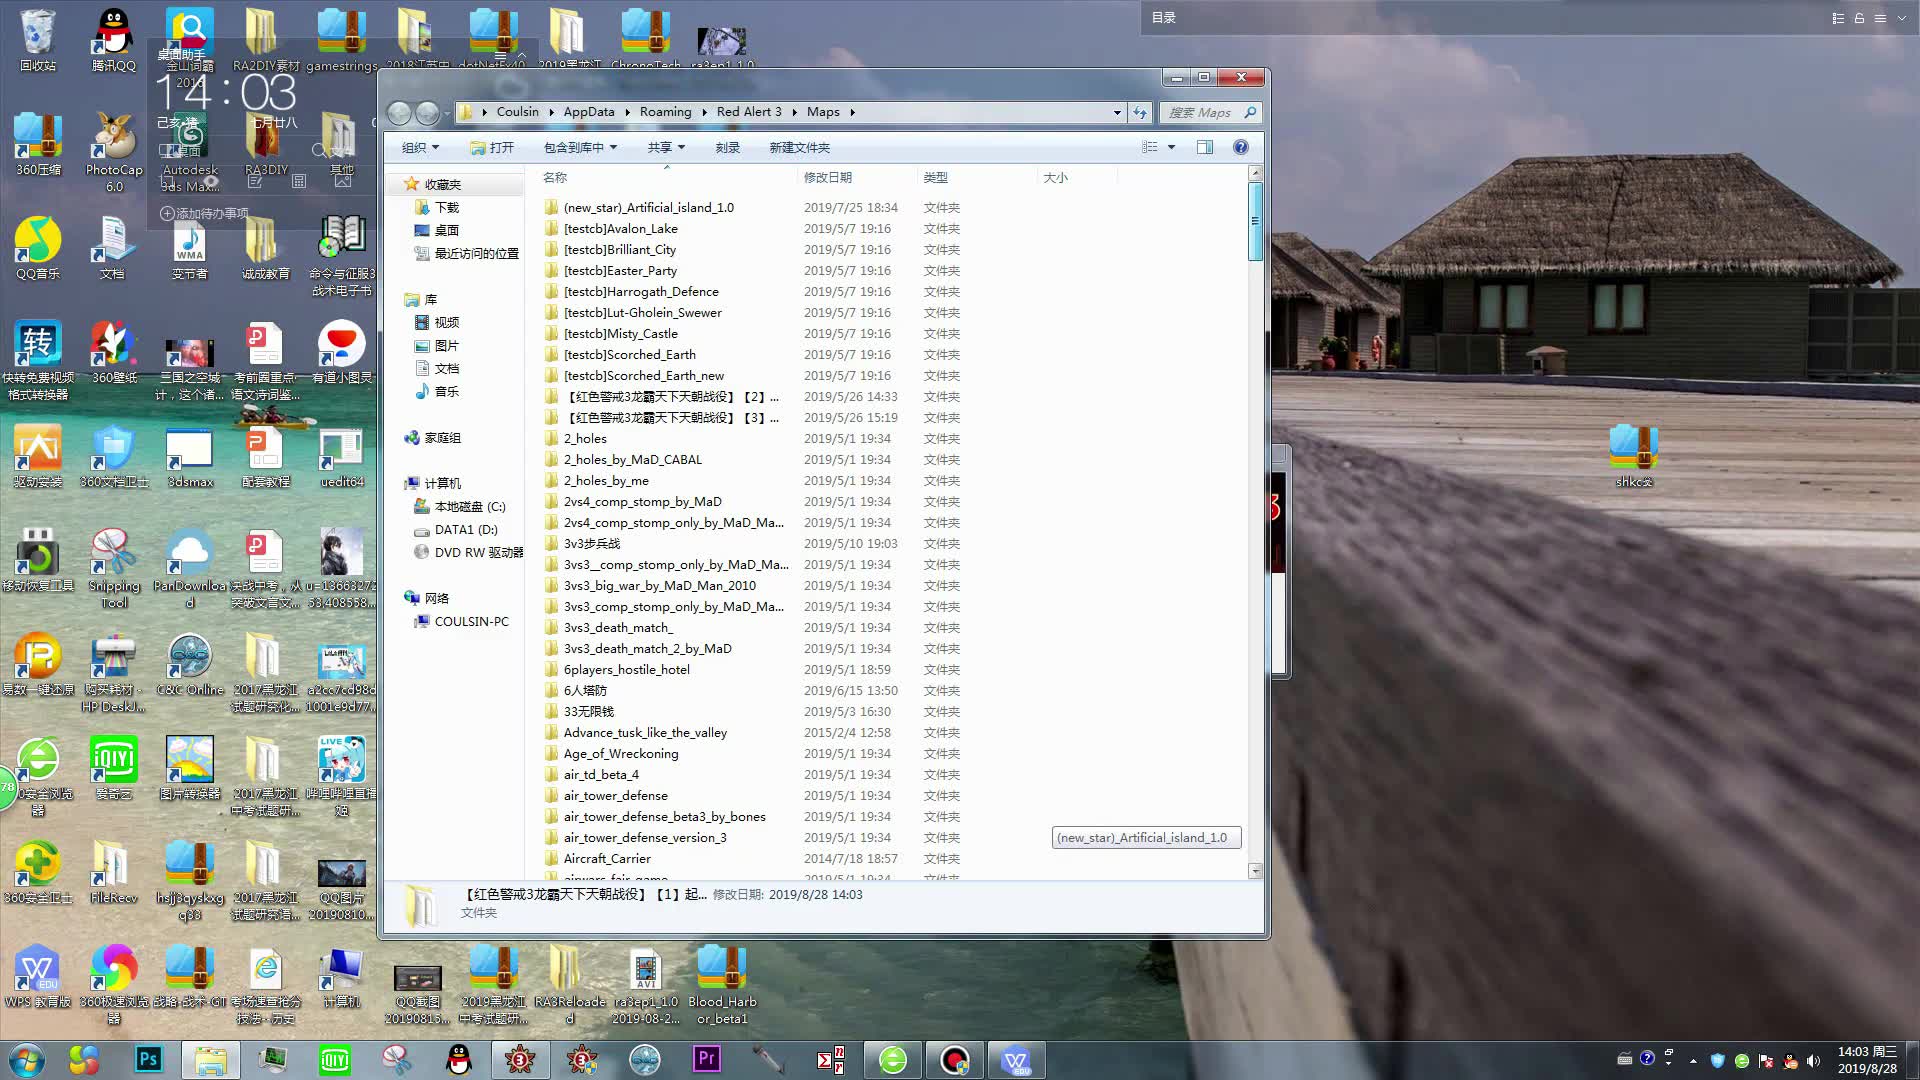Viewport: 1920px width, 1080px height.
Task: Click the Maps search input field
Action: pos(1200,112)
